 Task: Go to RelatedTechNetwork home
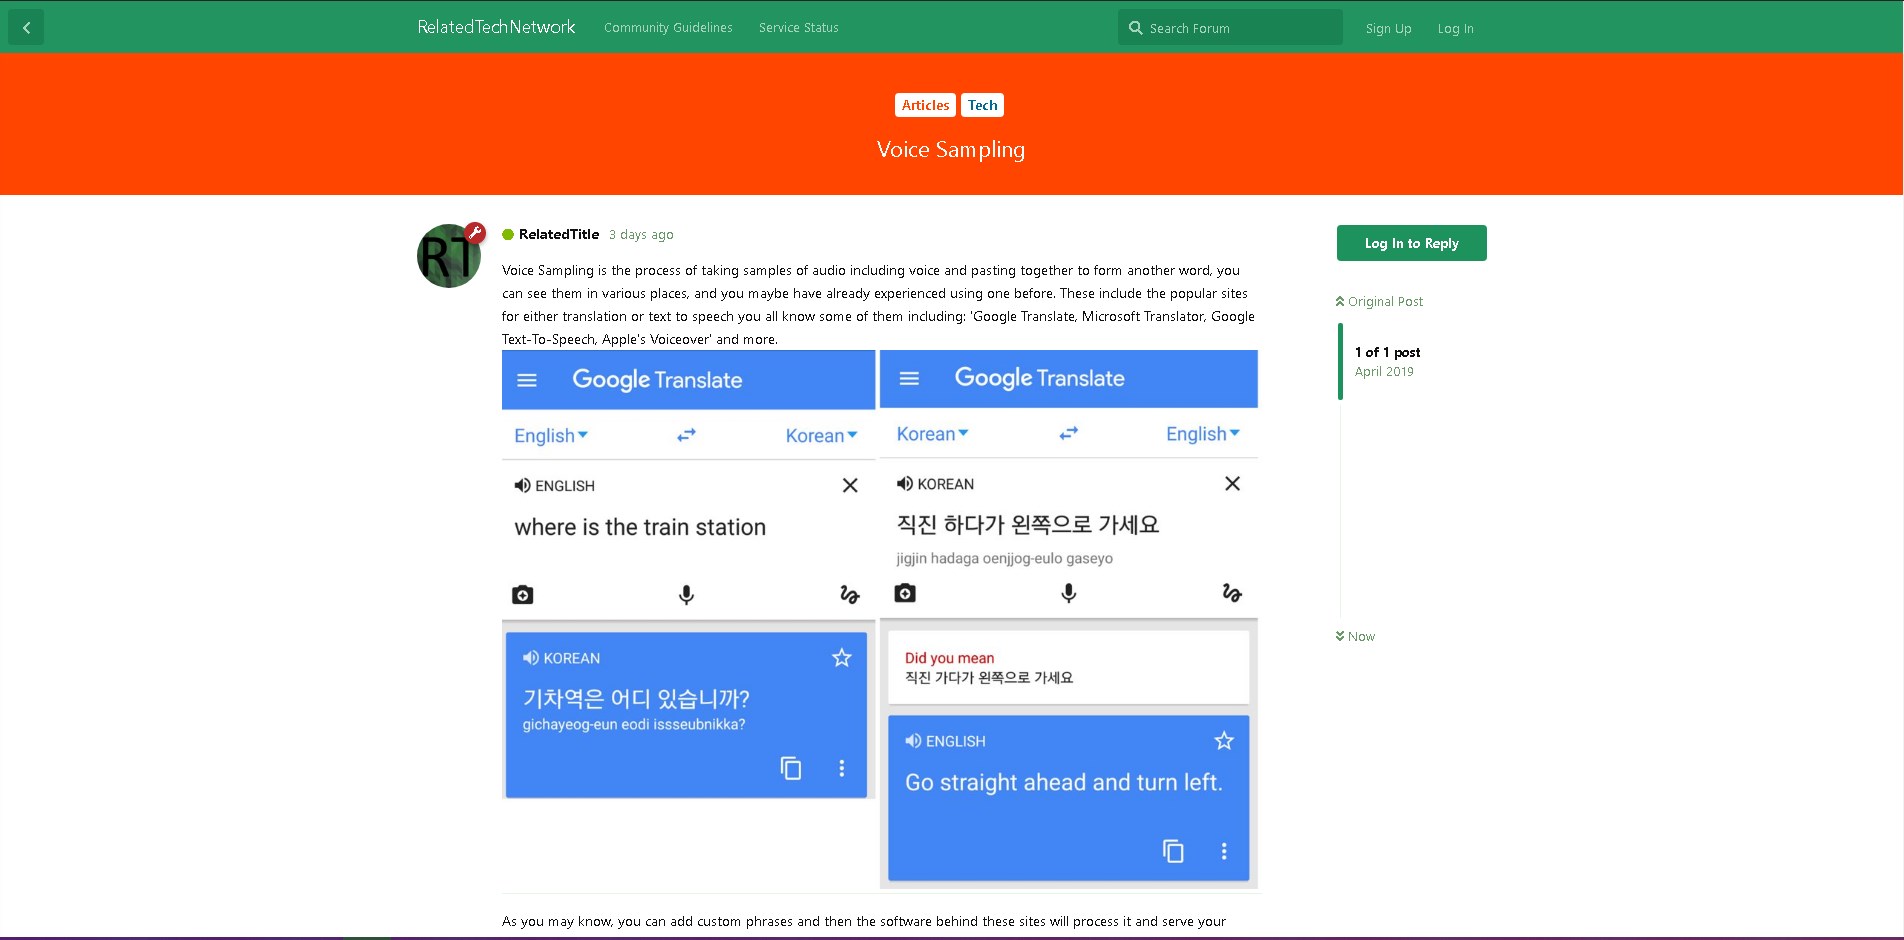coord(497,27)
